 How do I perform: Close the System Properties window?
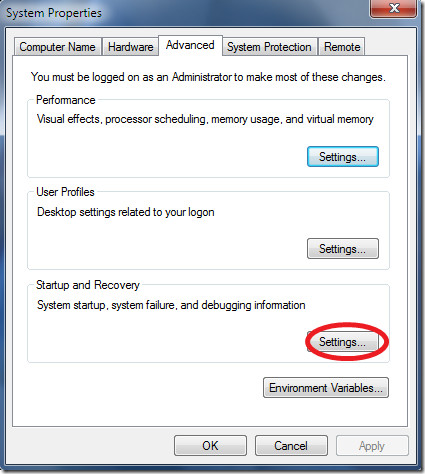393,8
